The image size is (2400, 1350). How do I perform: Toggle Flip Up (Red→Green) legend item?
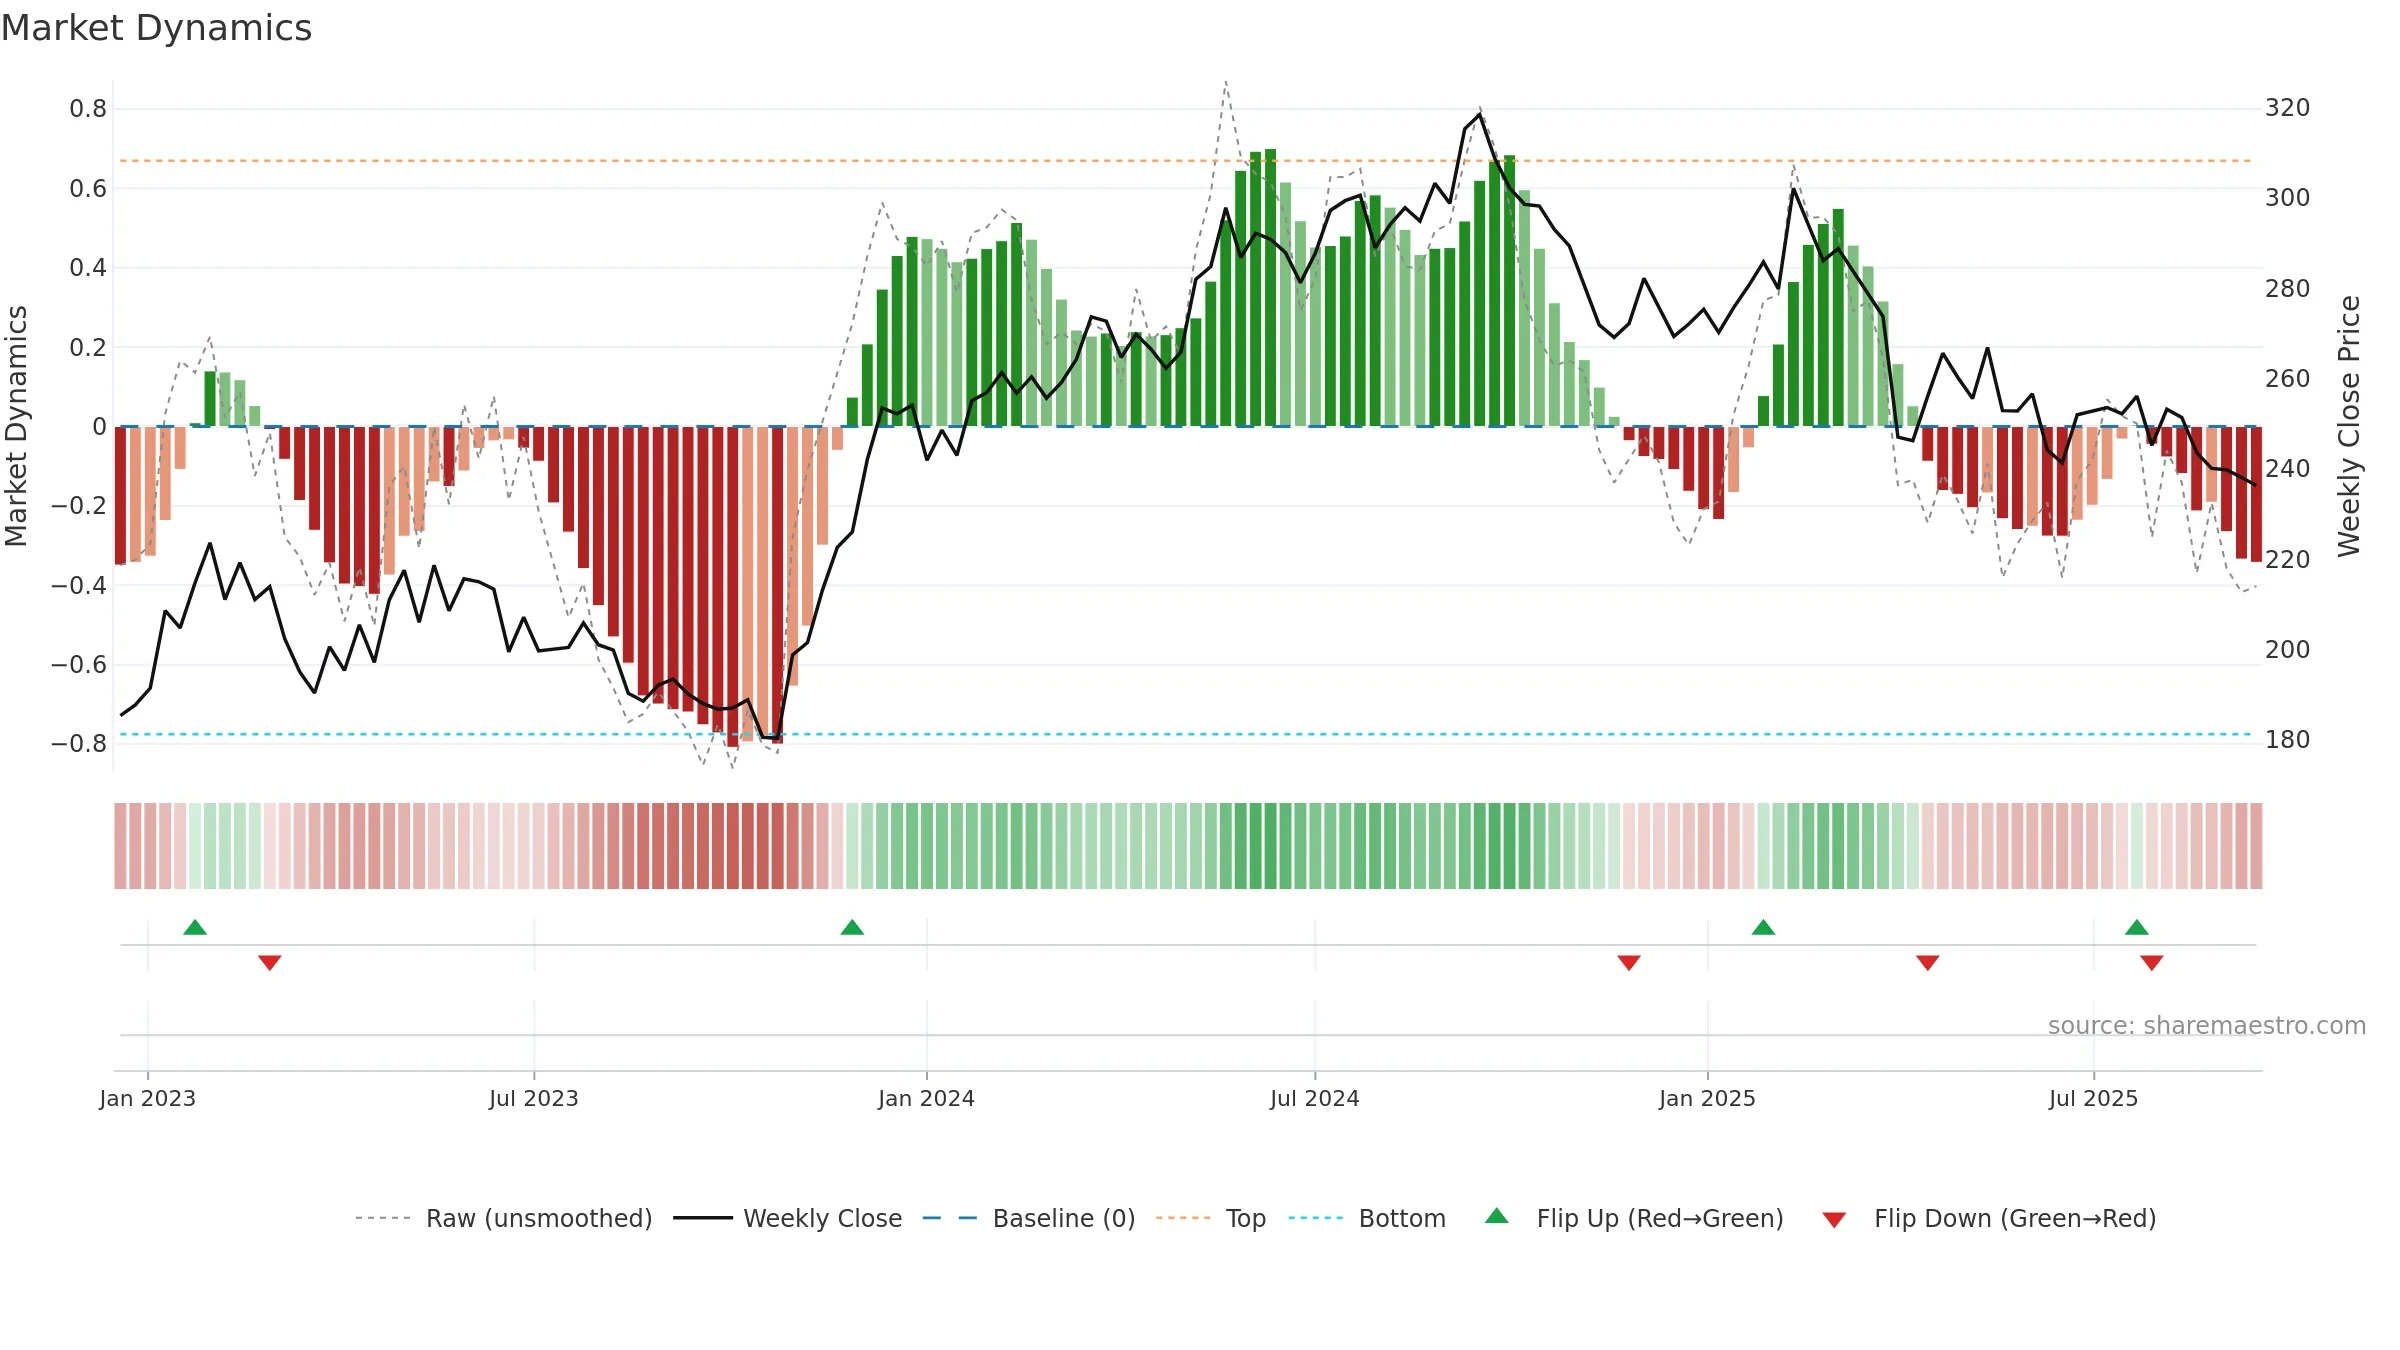(1634, 1218)
